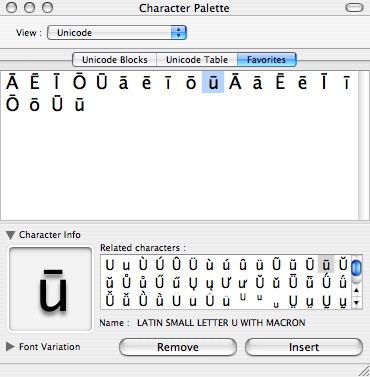The image size is (370, 377).
Task: Select Ũ (capital U tilde) in Related characters
Action: coord(276,264)
